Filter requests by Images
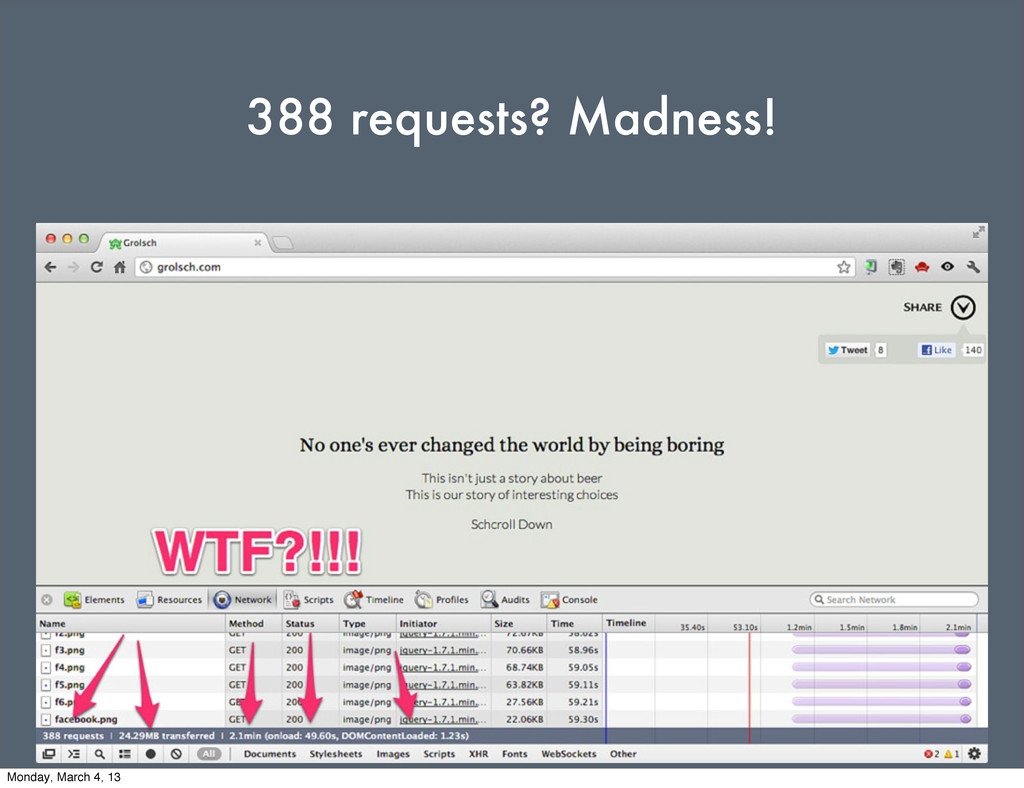 click(392, 754)
